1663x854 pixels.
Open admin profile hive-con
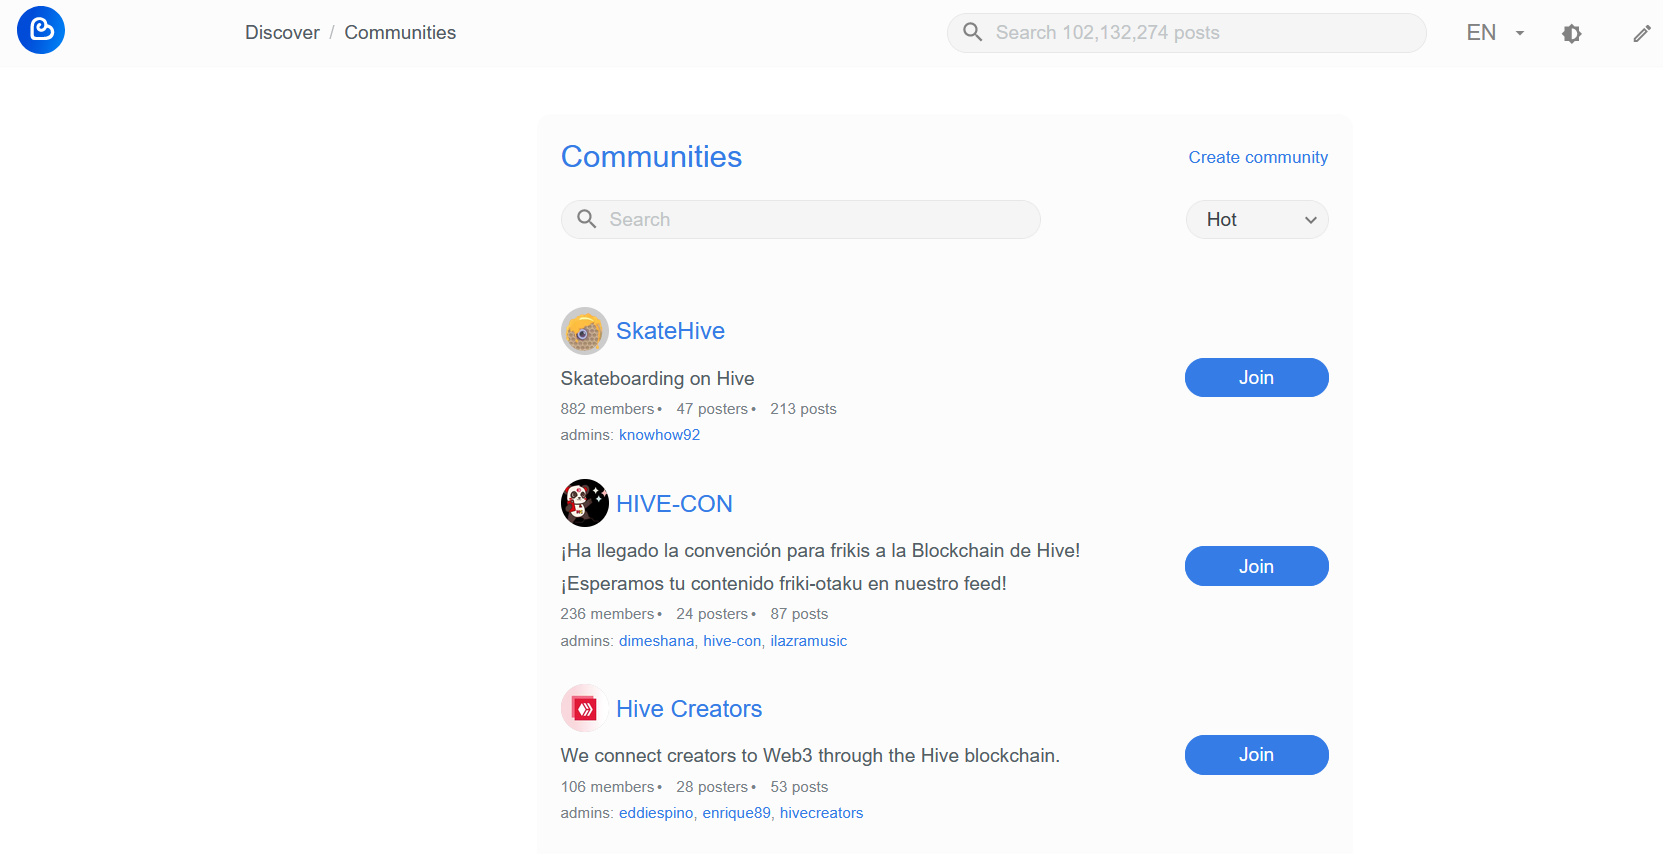pyautogui.click(x=732, y=641)
